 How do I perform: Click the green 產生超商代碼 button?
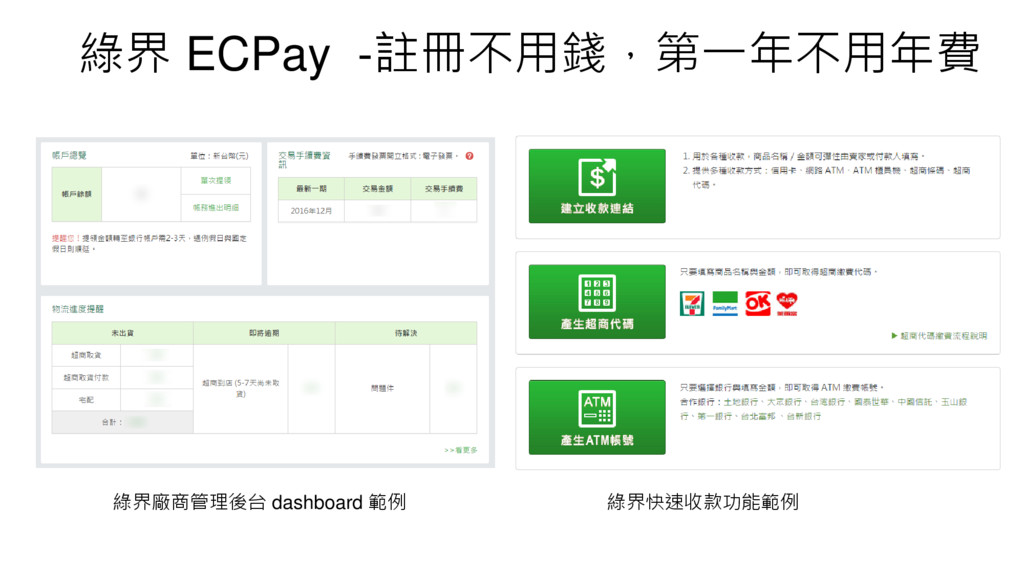(597, 302)
